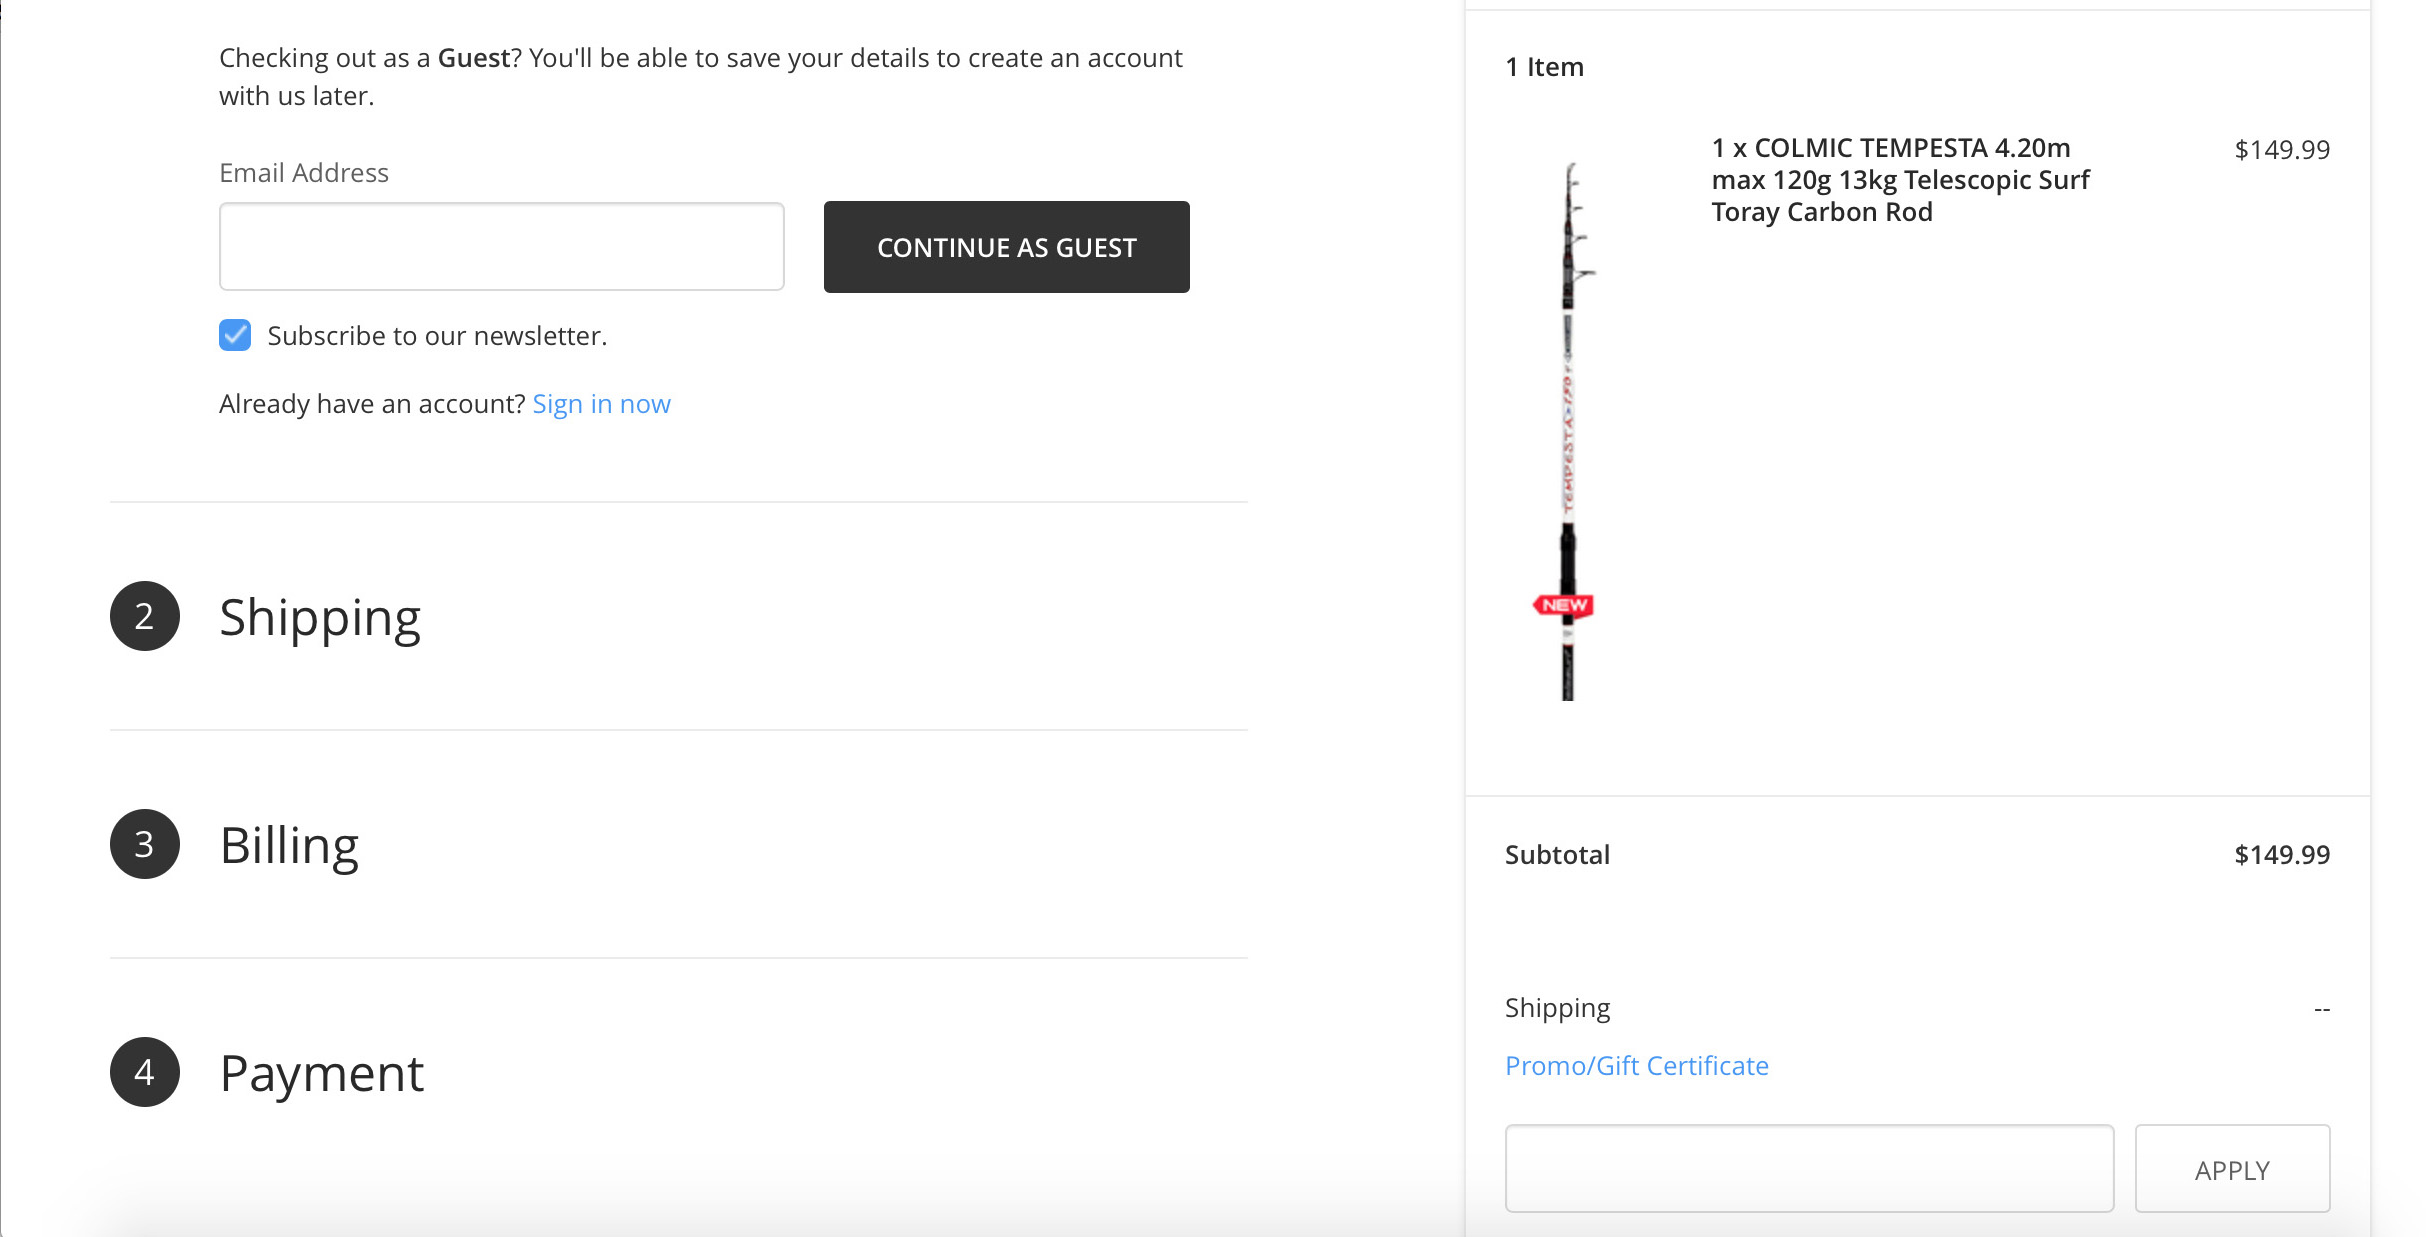Image resolution: width=2426 pixels, height=1237 pixels.
Task: Expand the Billing section heading
Action: click(289, 845)
